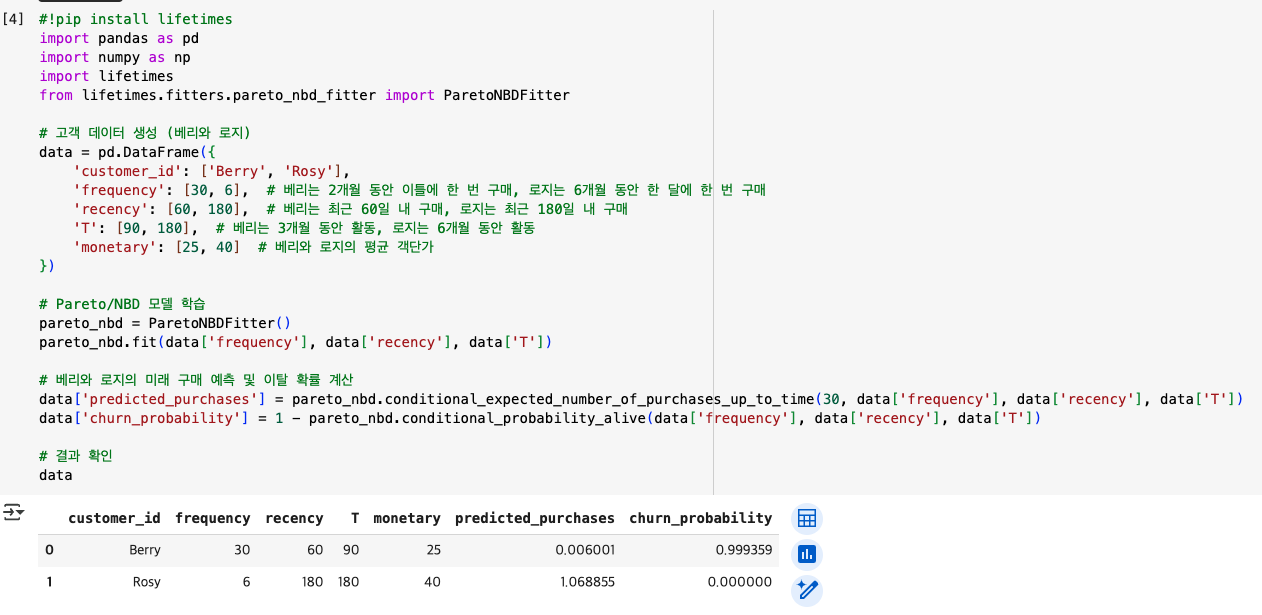
Task: Click Berry's recency value 60
Action: tap(315, 550)
